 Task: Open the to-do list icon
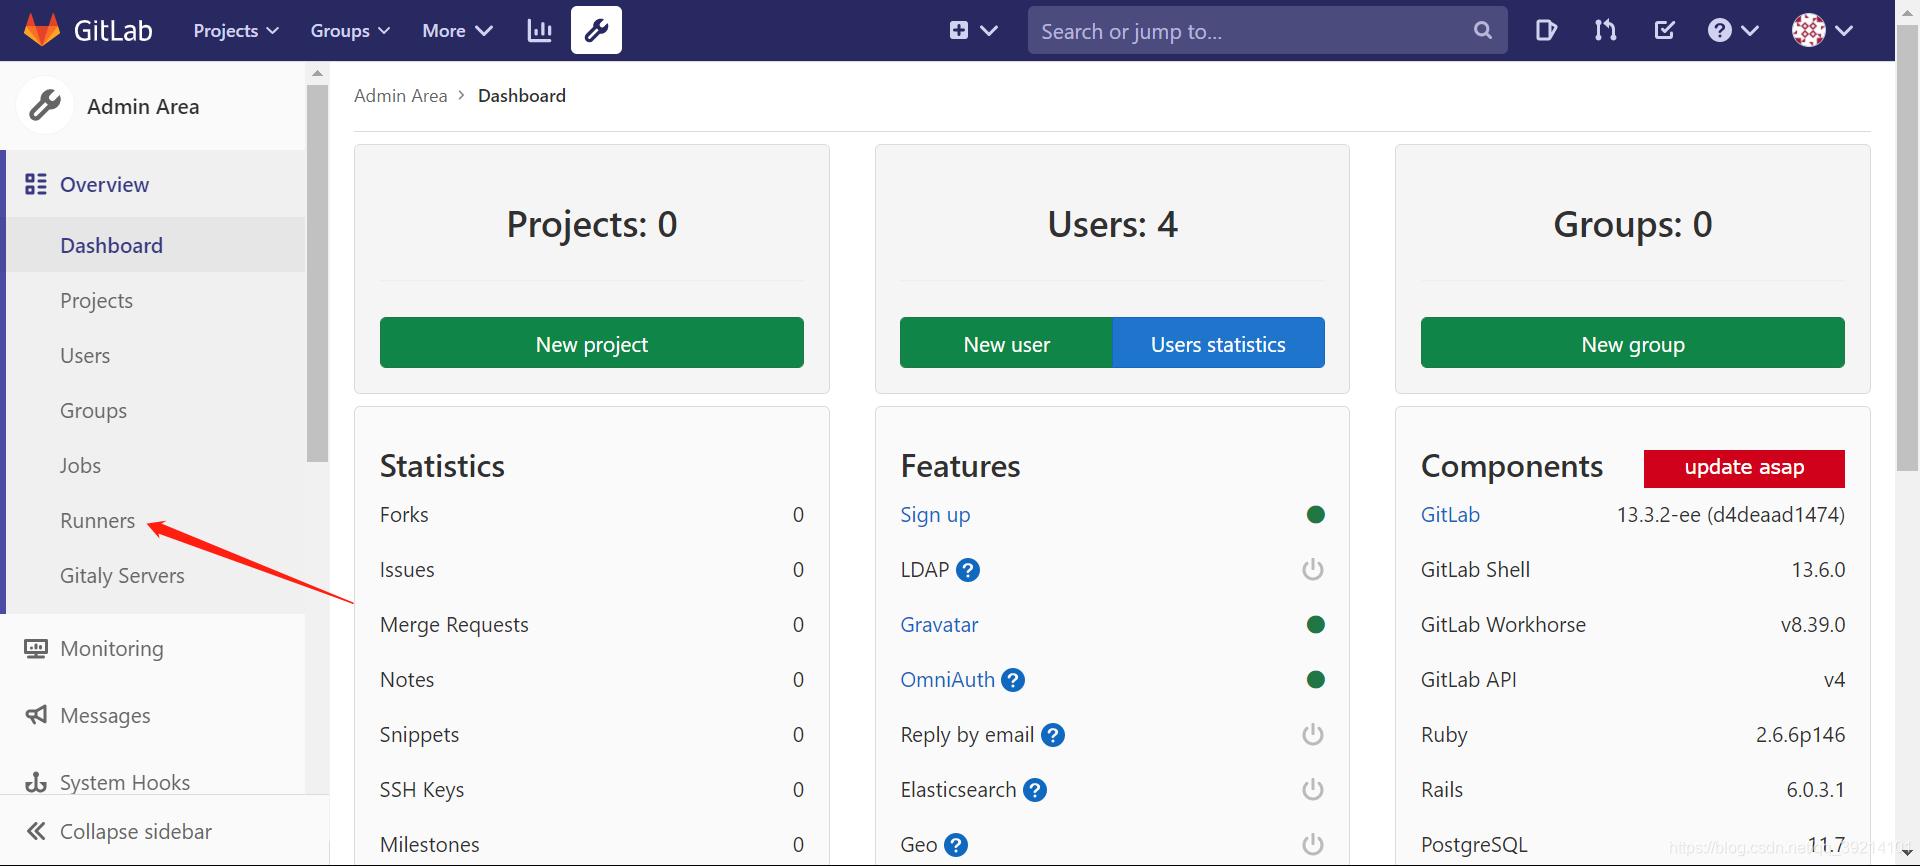coord(1665,30)
